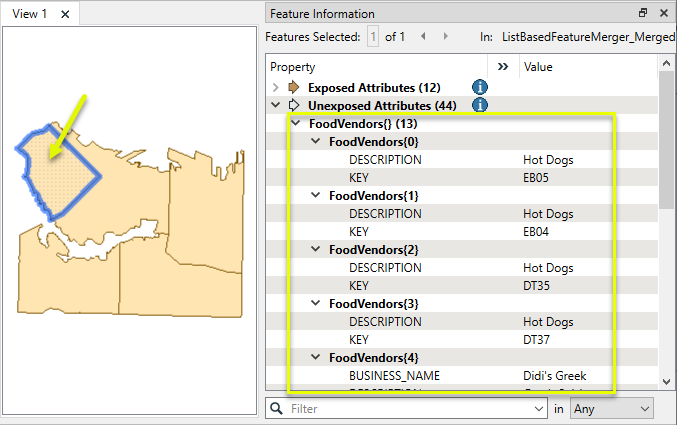This screenshot has width=677, height=425.
Task: Go to the next selected feature
Action: 443,37
